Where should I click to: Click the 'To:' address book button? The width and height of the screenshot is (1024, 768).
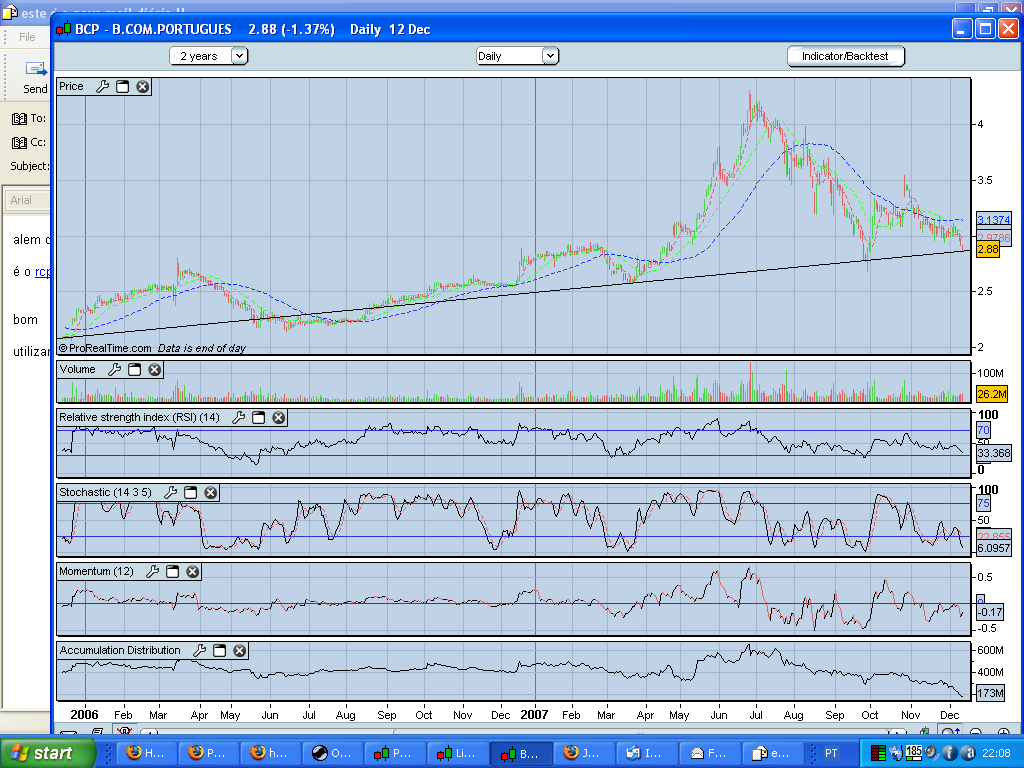point(29,118)
